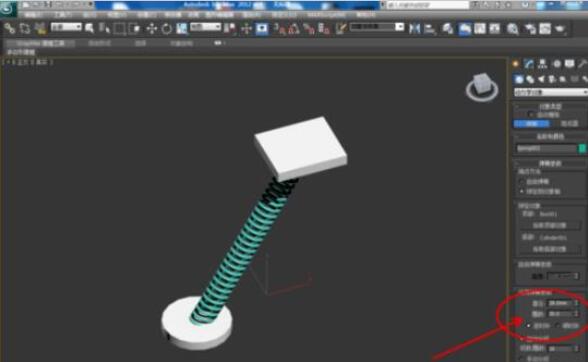This screenshot has height=362, width=588.
Task: Select the Cameras category icon
Action: point(552,79)
